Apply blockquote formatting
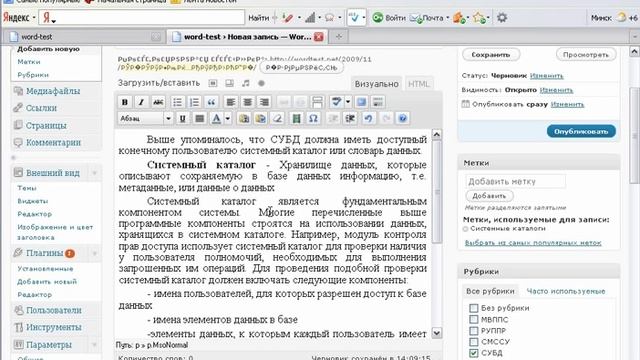 (x=211, y=102)
